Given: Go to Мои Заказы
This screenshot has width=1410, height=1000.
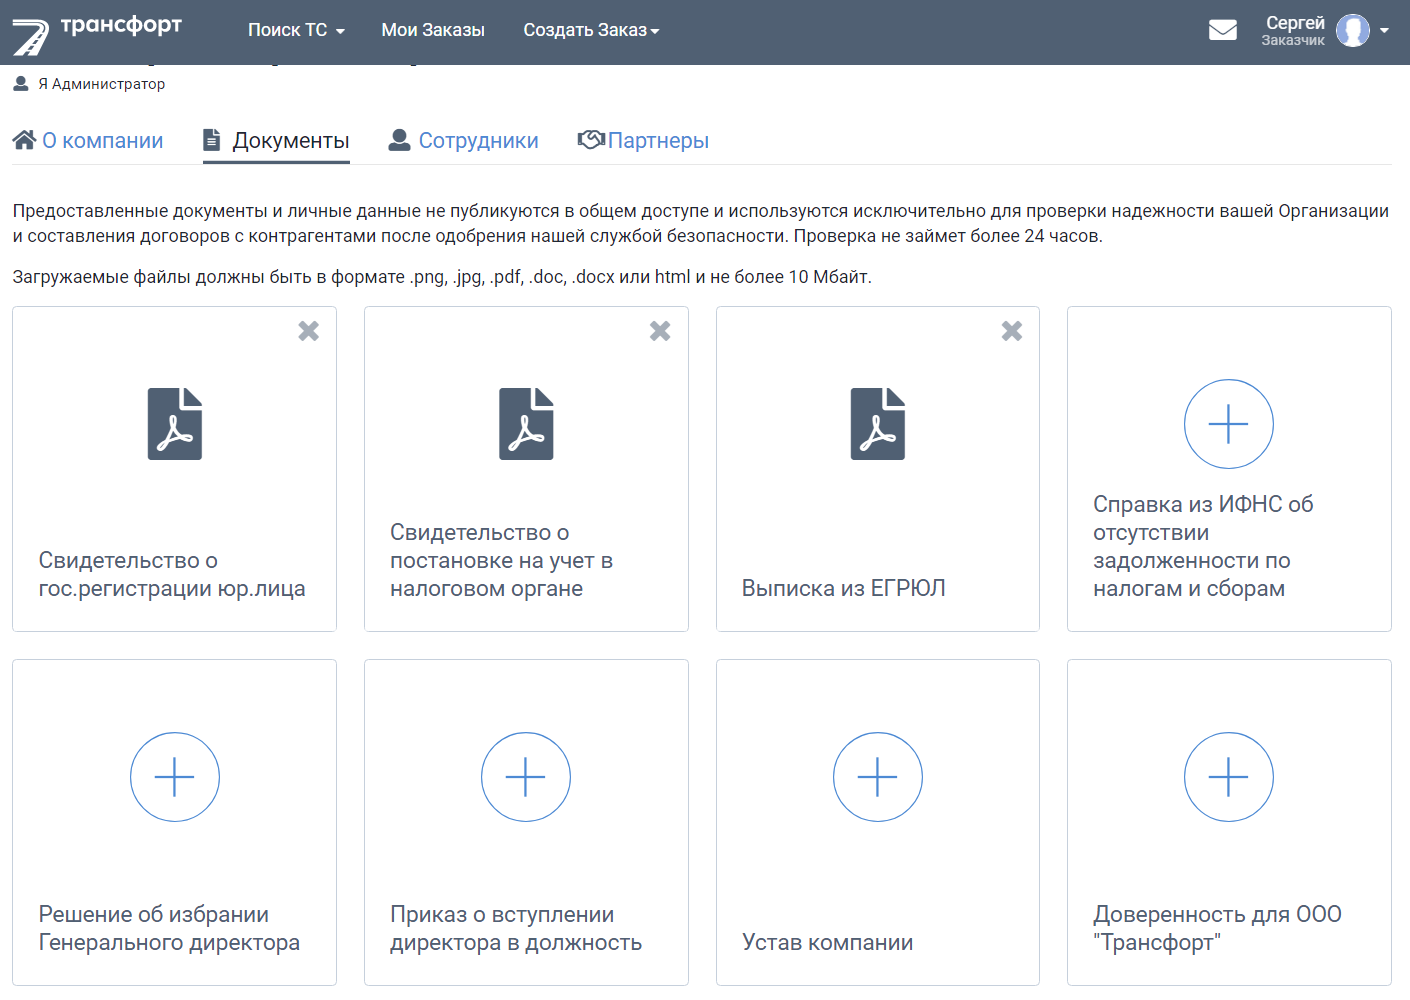Looking at the screenshot, I should point(433,30).
